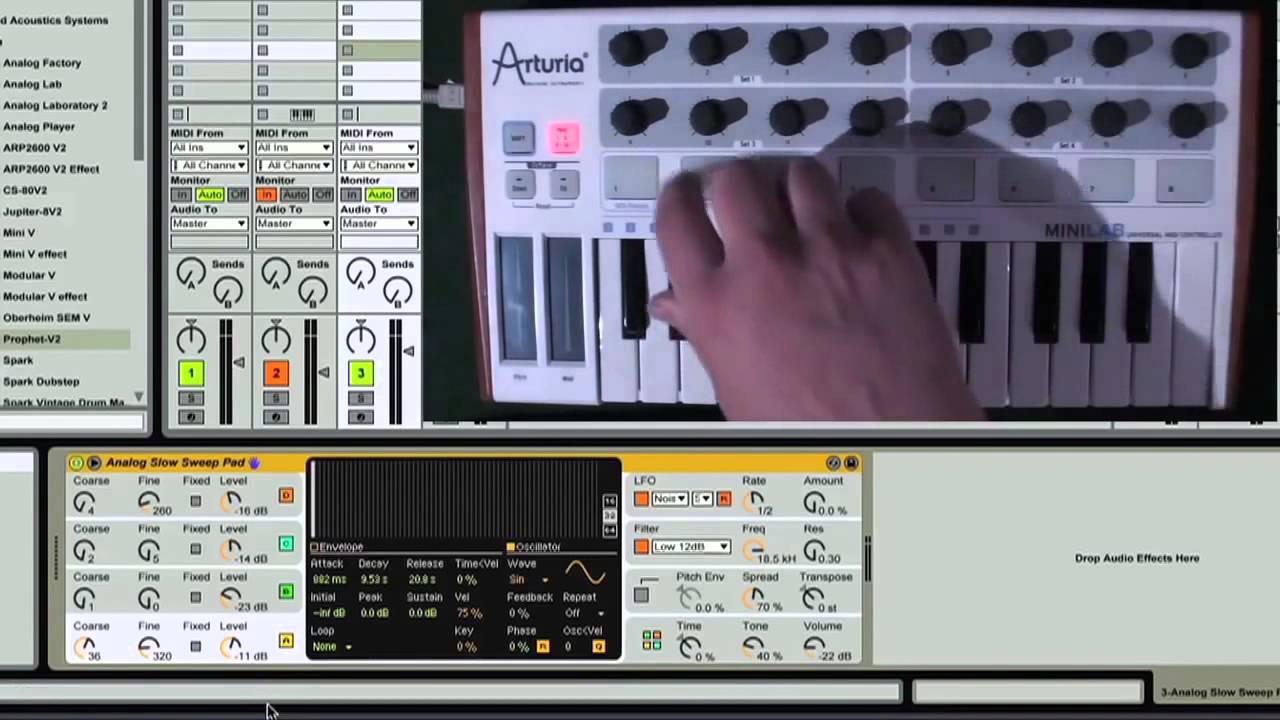
Task: Arm track 1 for recording
Action: click(x=191, y=417)
